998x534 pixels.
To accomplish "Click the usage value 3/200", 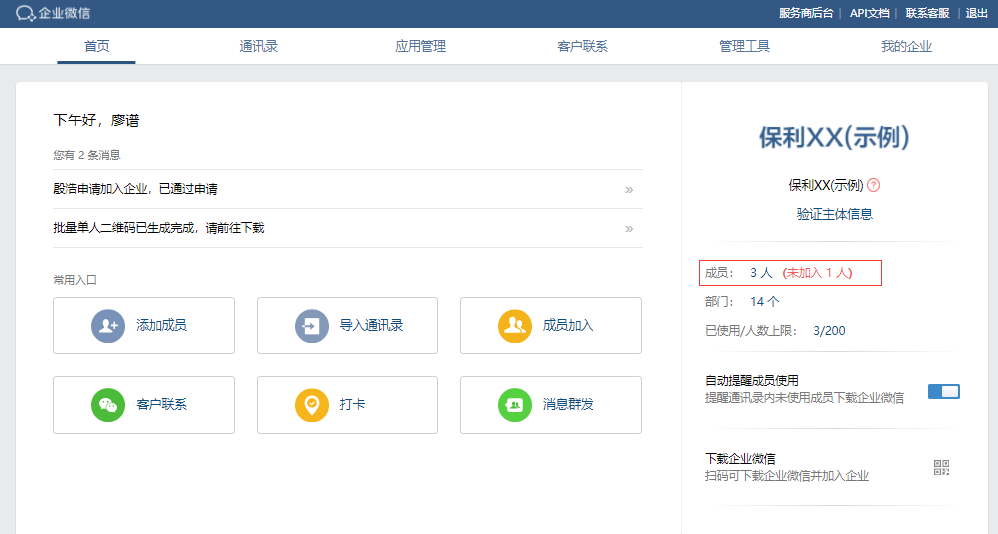I will tap(829, 331).
